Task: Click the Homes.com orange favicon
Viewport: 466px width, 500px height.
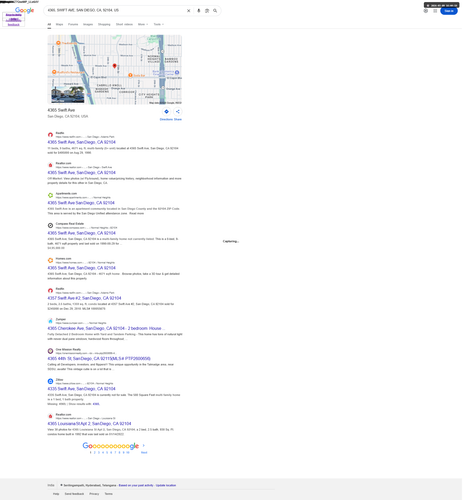Action: pyautogui.click(x=50, y=260)
